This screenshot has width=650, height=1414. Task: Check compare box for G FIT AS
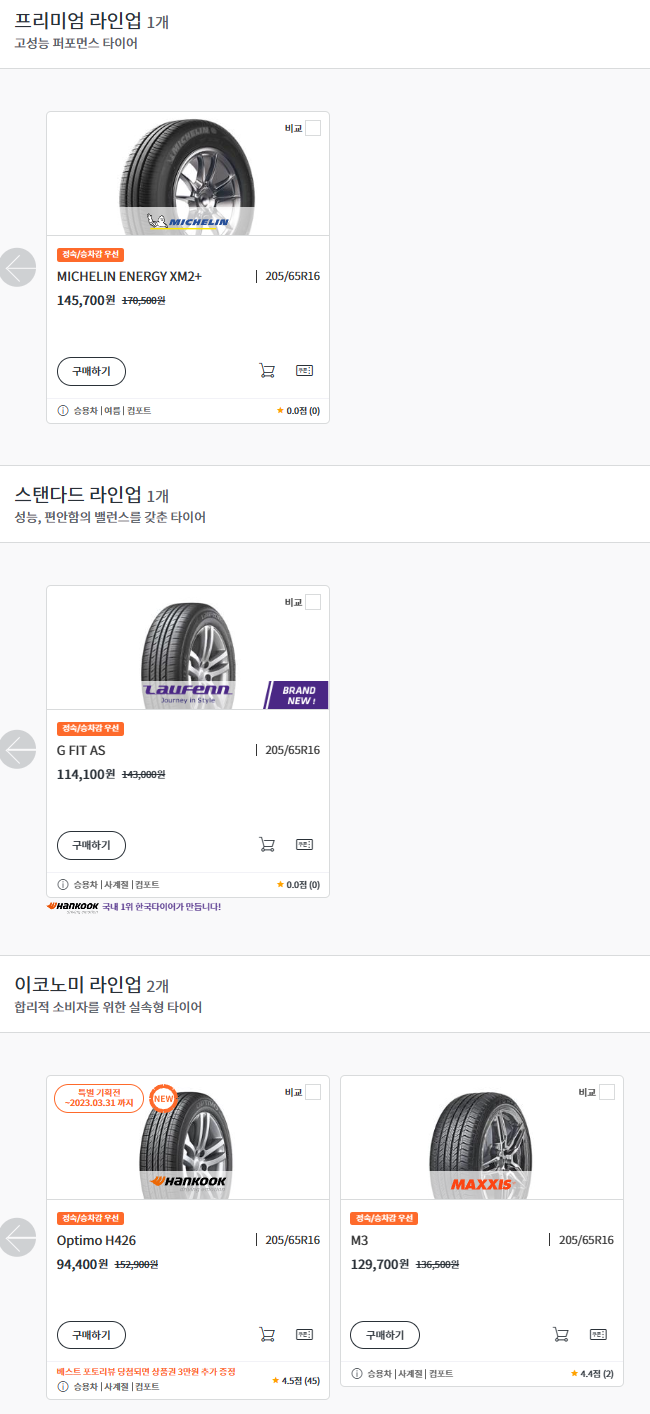click(x=313, y=602)
